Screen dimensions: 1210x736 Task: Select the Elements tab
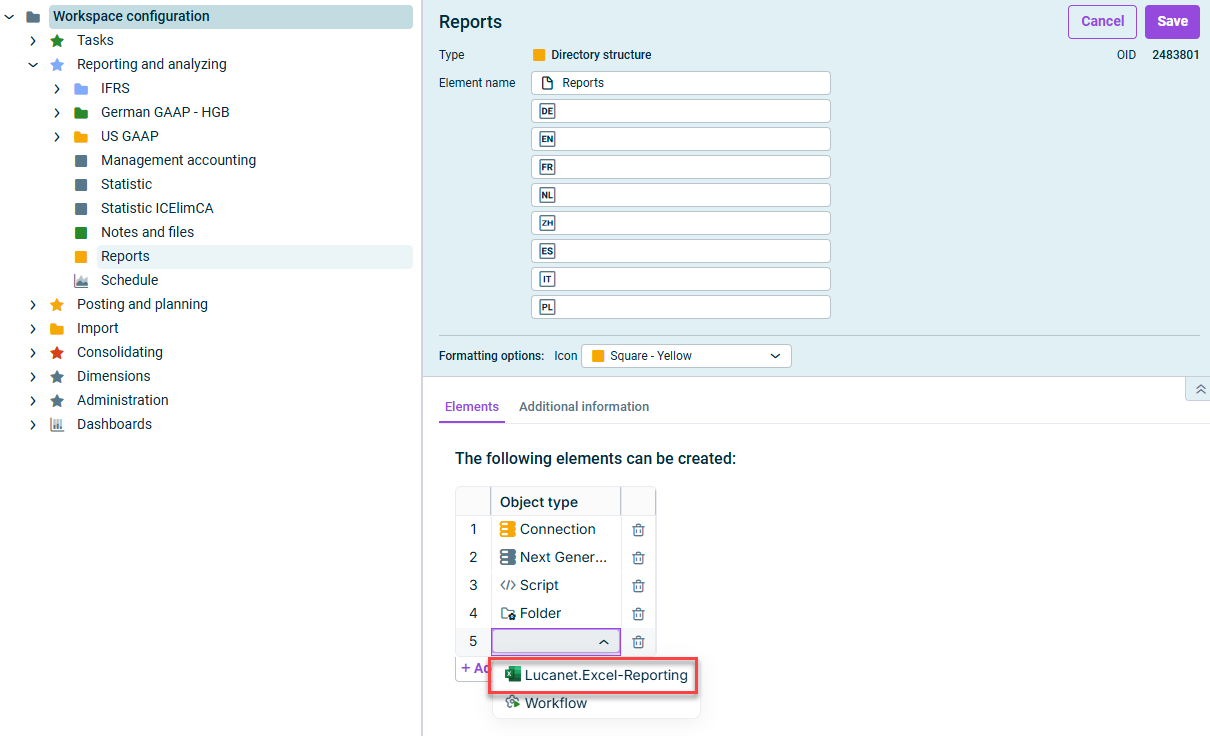[x=471, y=407]
